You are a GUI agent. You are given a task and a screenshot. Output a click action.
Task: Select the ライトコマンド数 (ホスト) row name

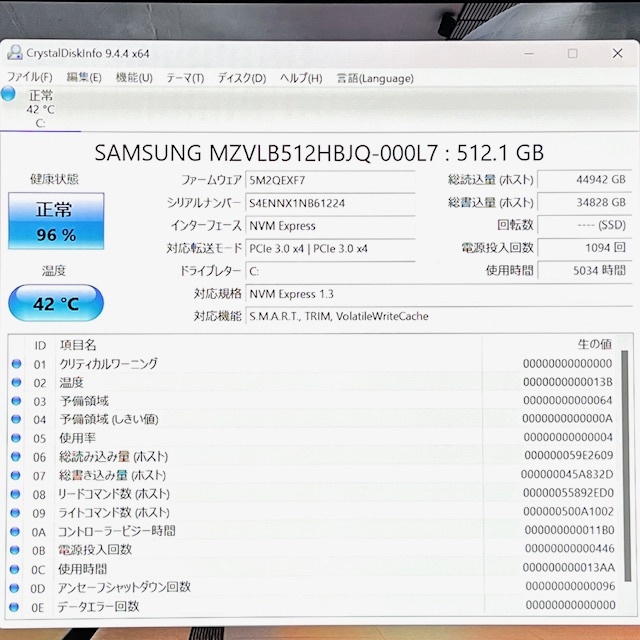(114, 513)
